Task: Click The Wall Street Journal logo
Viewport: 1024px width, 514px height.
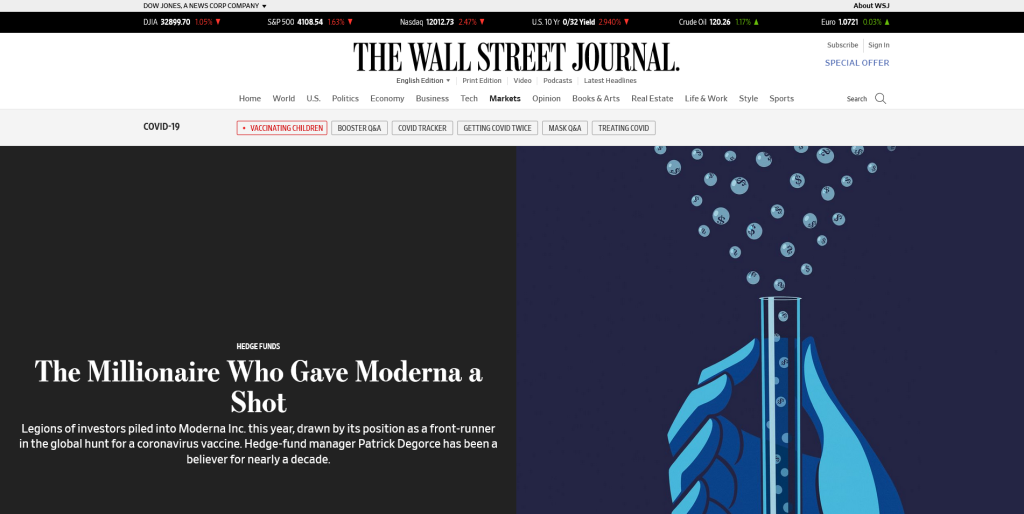Action: [517, 57]
